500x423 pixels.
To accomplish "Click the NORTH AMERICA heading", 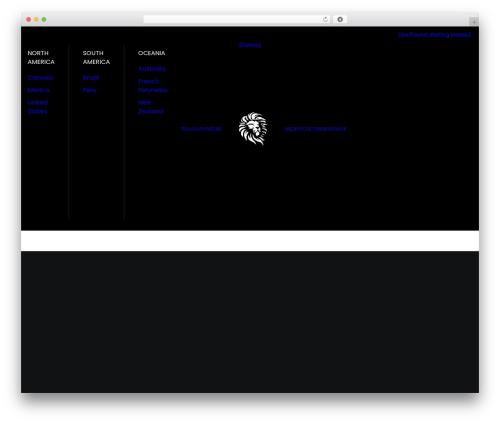I will point(41,57).
